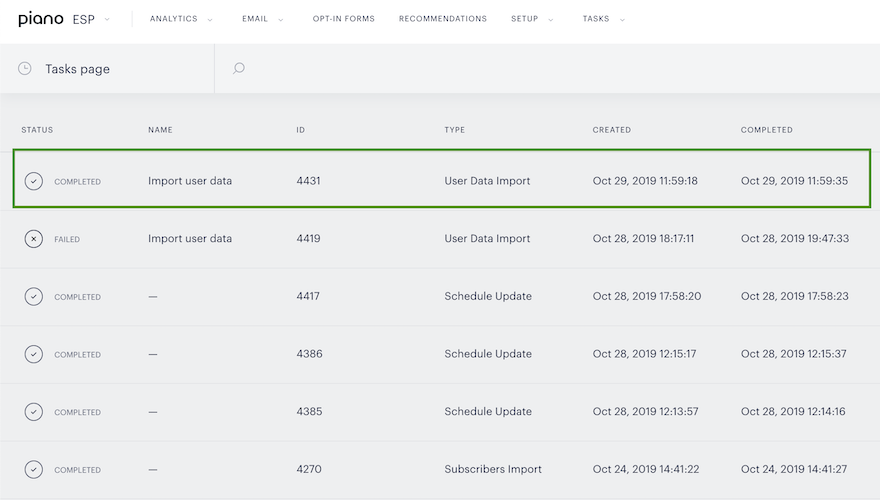Click the Subscribers Import task row

pos(440,470)
